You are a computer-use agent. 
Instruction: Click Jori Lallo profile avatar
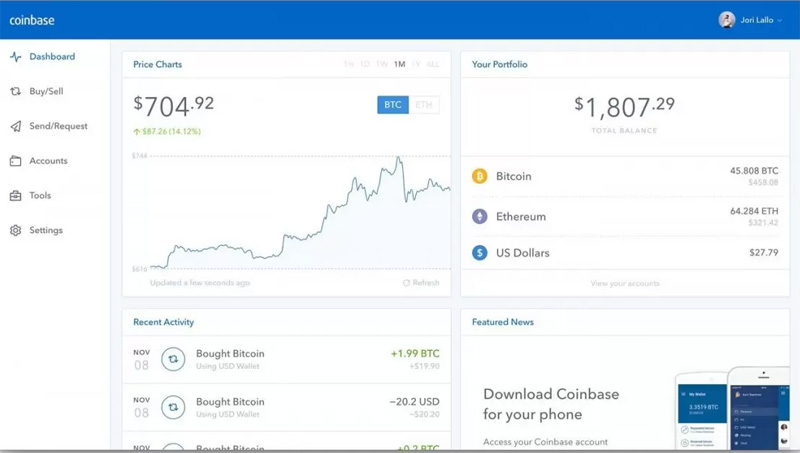point(727,20)
